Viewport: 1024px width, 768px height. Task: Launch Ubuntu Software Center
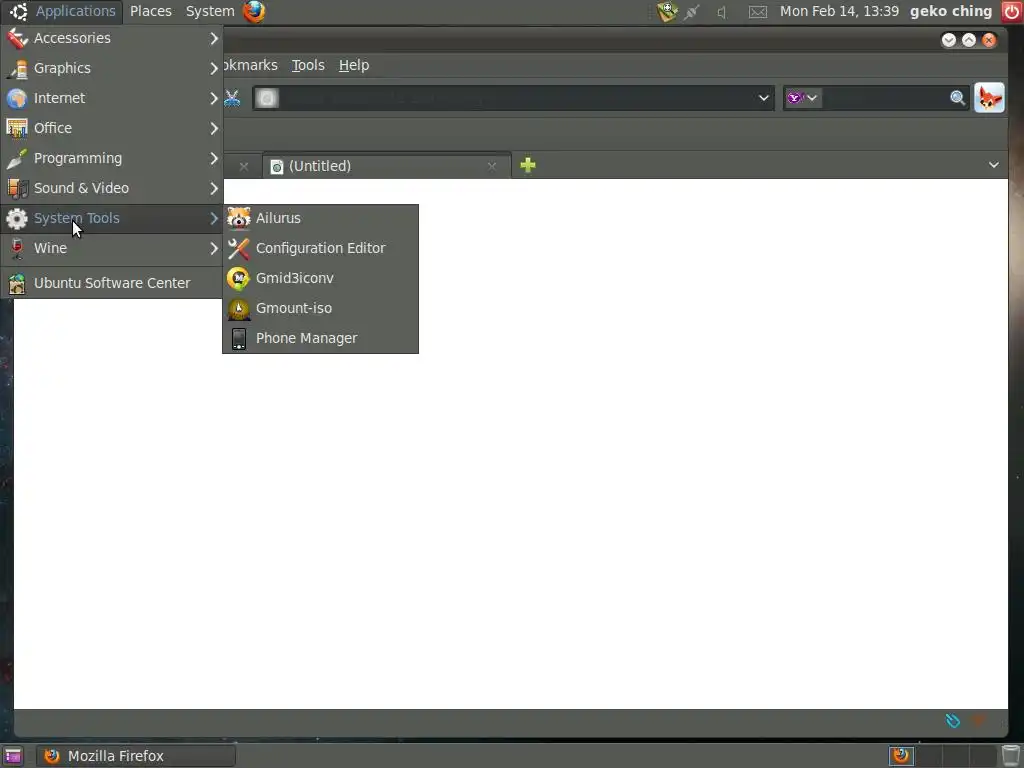click(112, 283)
